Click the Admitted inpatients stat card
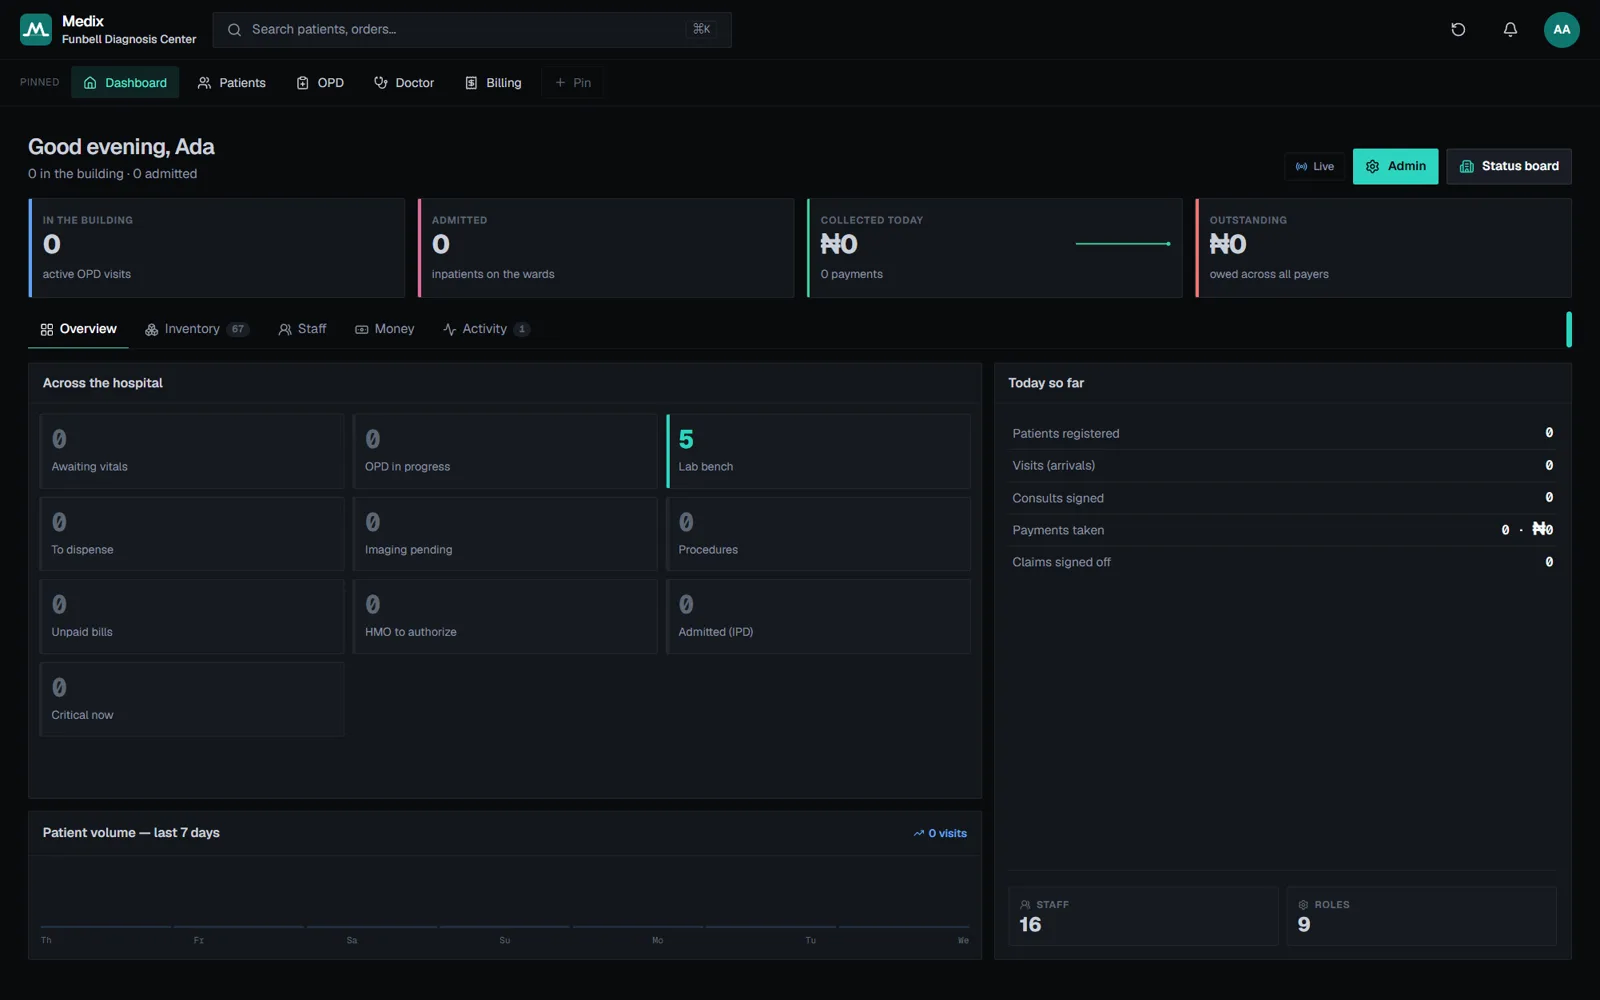 coord(606,248)
